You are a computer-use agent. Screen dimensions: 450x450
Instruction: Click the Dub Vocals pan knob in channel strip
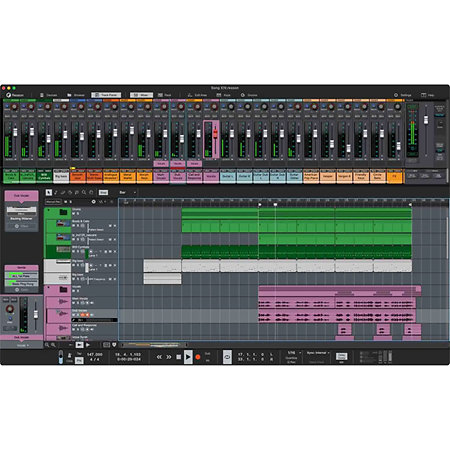[x=10, y=309]
